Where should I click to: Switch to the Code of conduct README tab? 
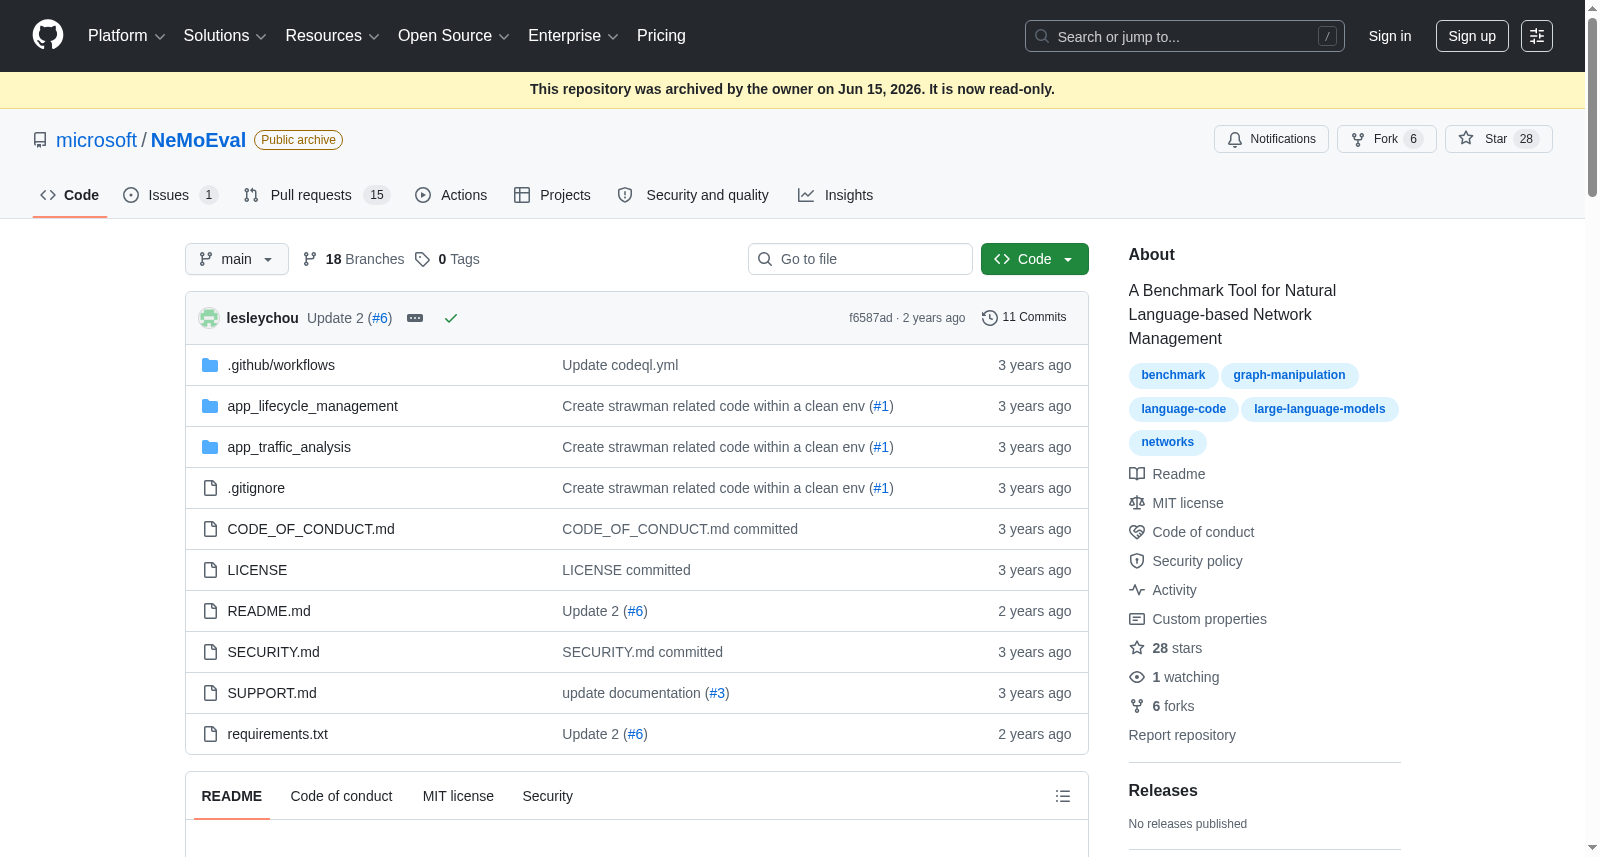pos(341,796)
